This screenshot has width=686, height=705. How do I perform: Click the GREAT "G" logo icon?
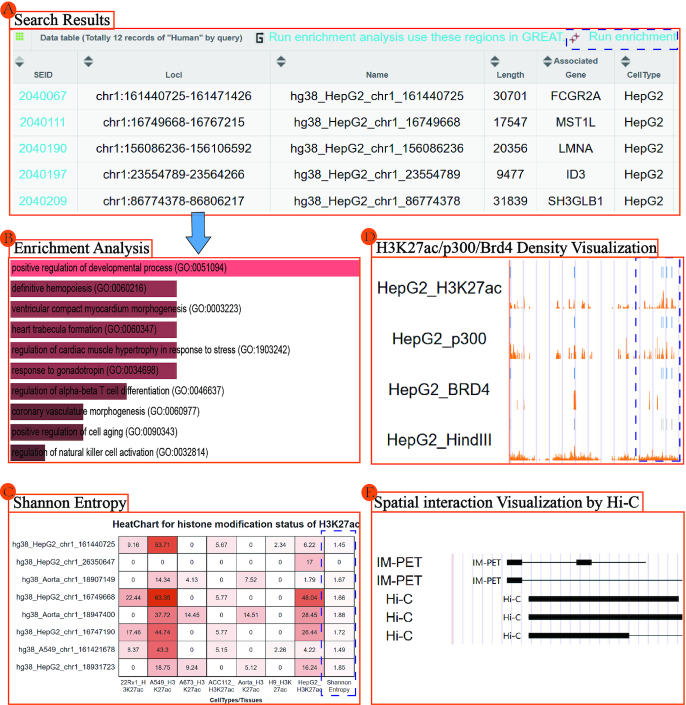tap(259, 37)
